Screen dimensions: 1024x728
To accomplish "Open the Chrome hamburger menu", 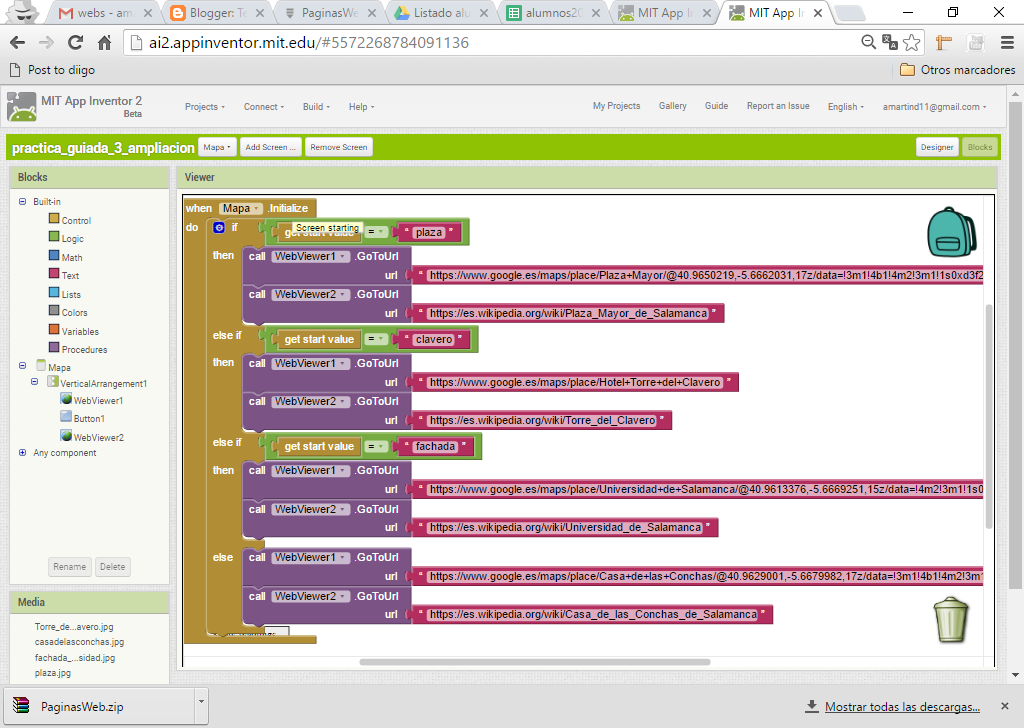I will 1007,42.
